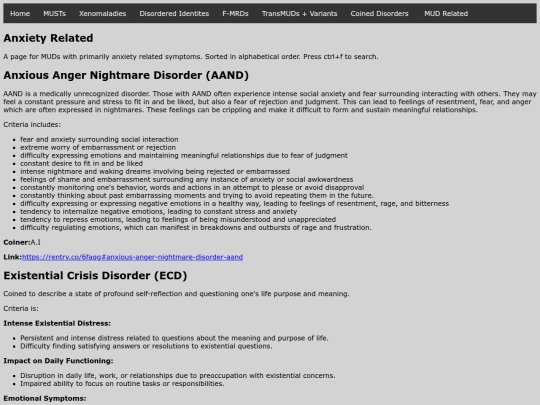Open TransMUDs + Variants dropdown
This screenshot has height=405, width=540.
point(299,13)
